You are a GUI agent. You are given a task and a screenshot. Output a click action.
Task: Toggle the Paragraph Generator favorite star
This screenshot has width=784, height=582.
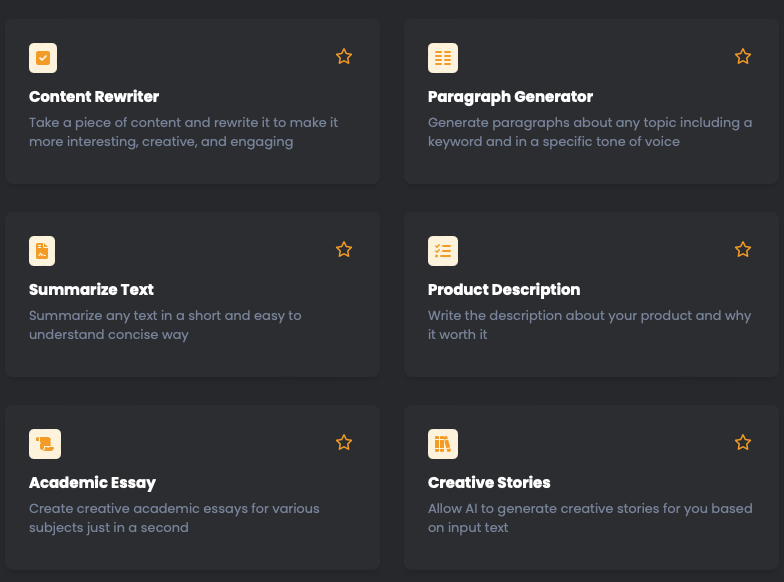(x=743, y=56)
